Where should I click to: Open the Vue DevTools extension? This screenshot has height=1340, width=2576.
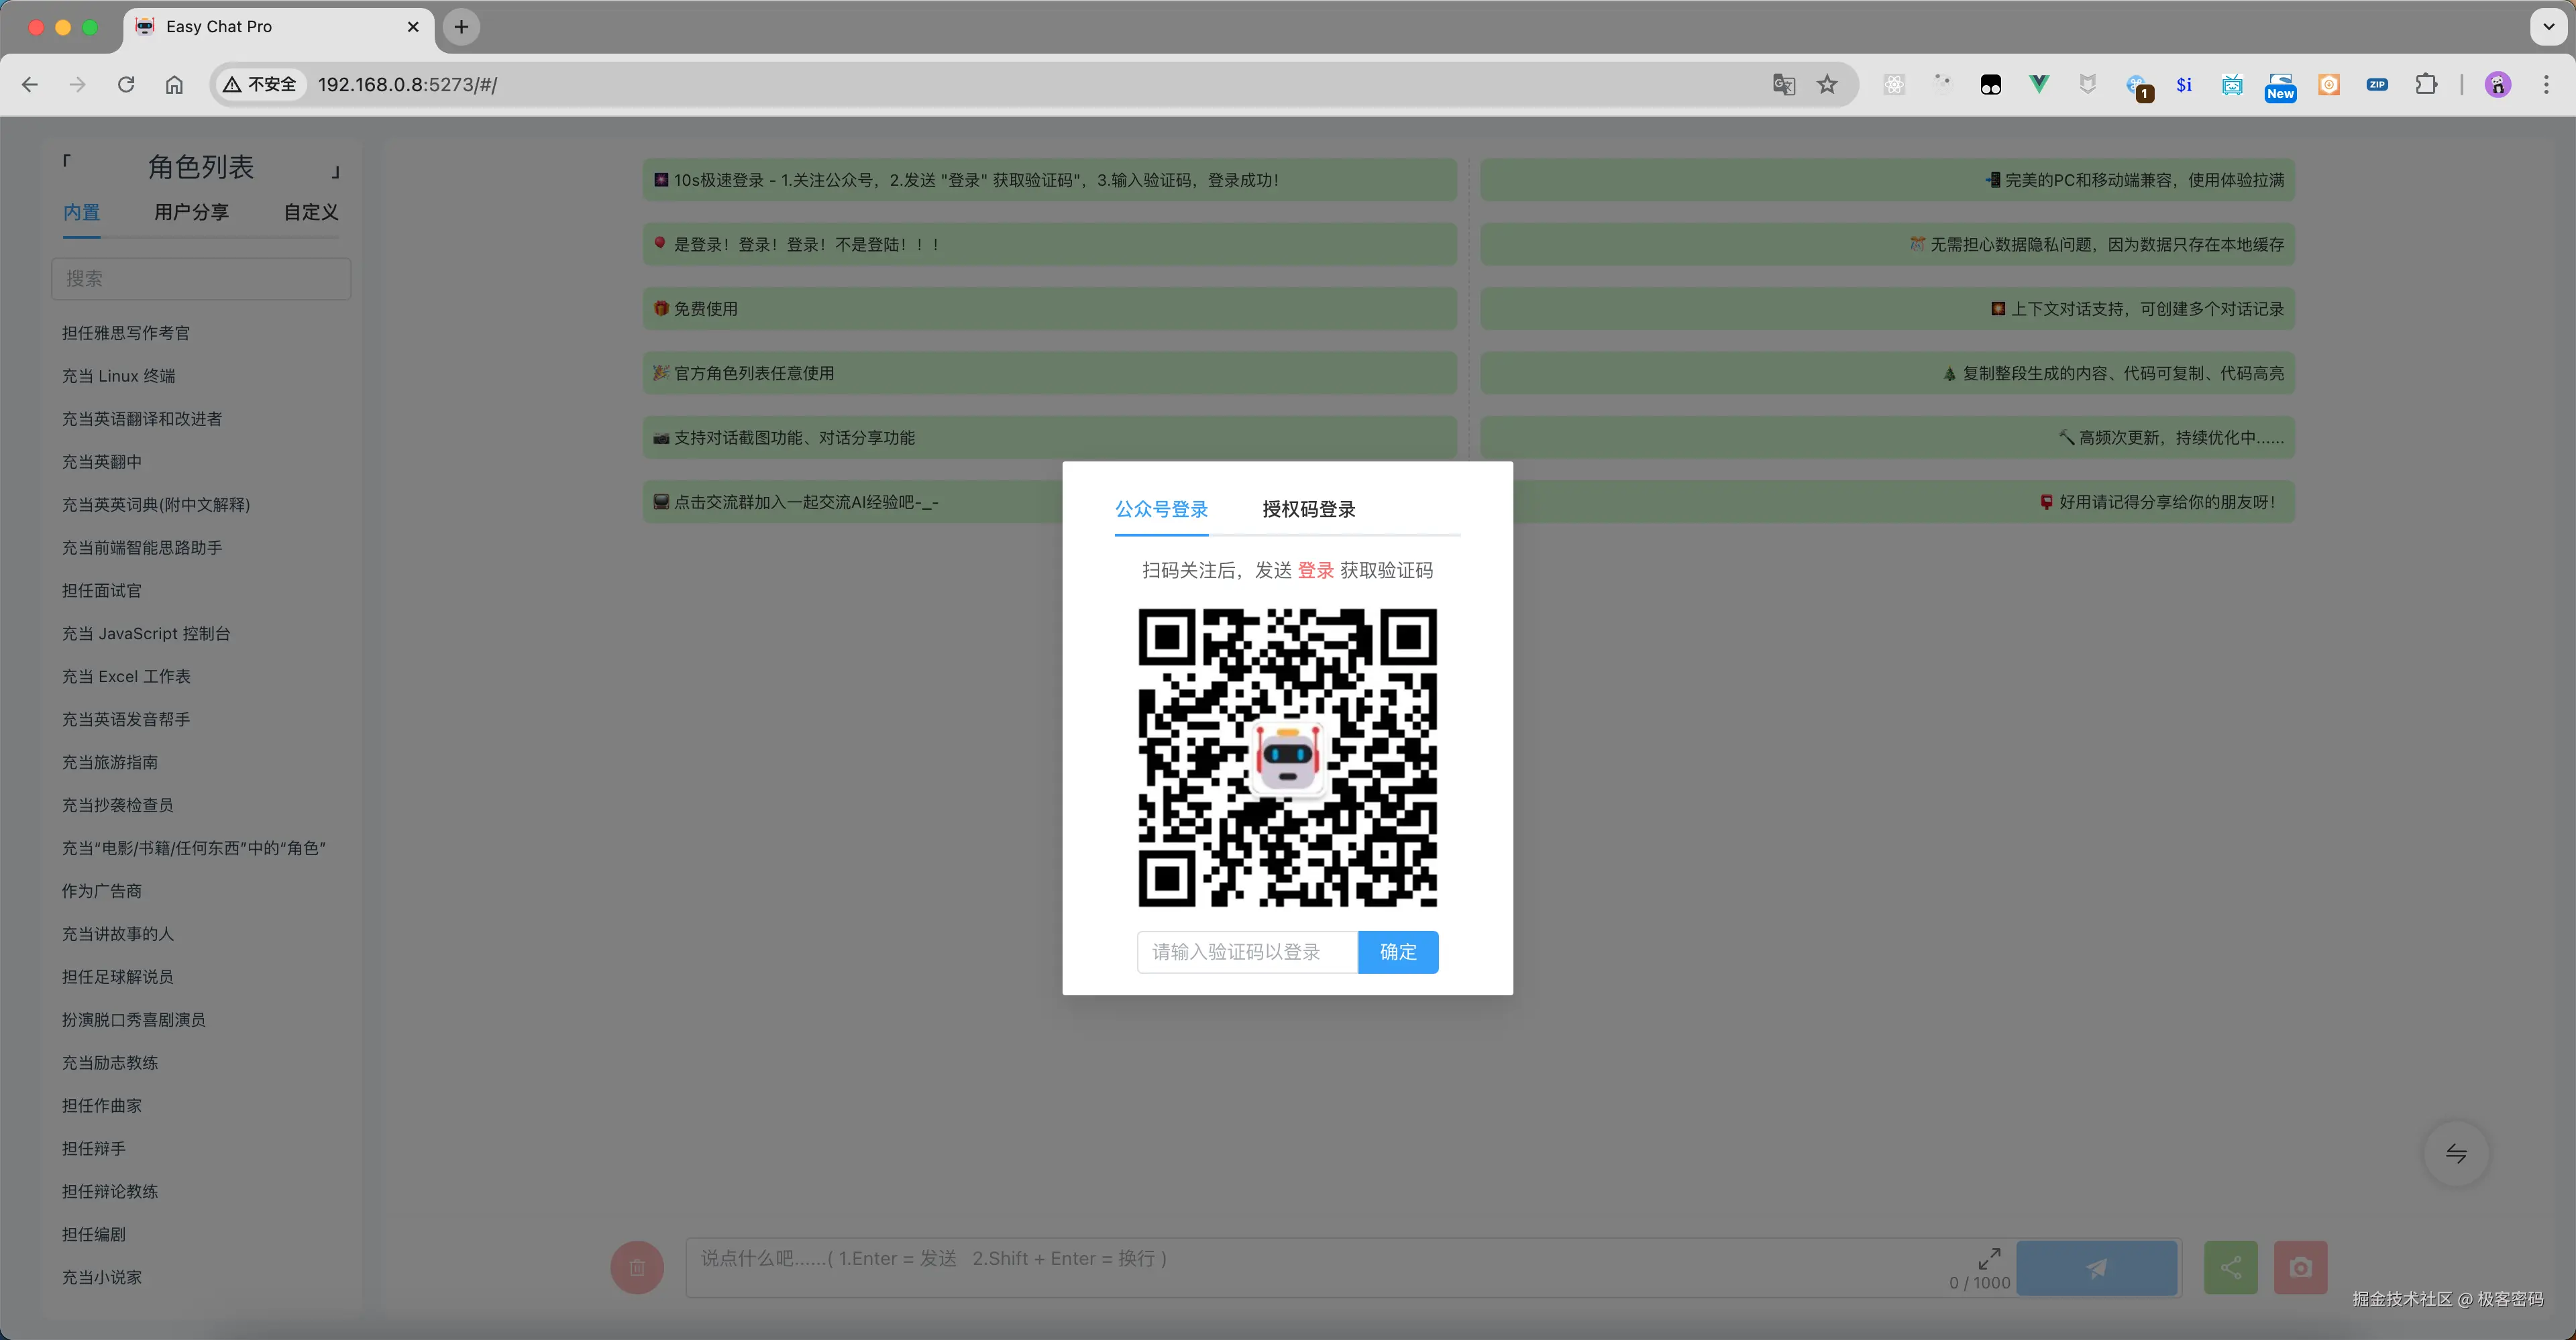coord(2039,85)
